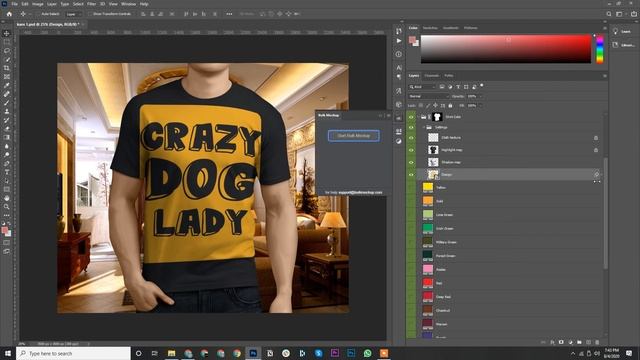
Task: Click the search icon at top right
Action: (609, 14)
